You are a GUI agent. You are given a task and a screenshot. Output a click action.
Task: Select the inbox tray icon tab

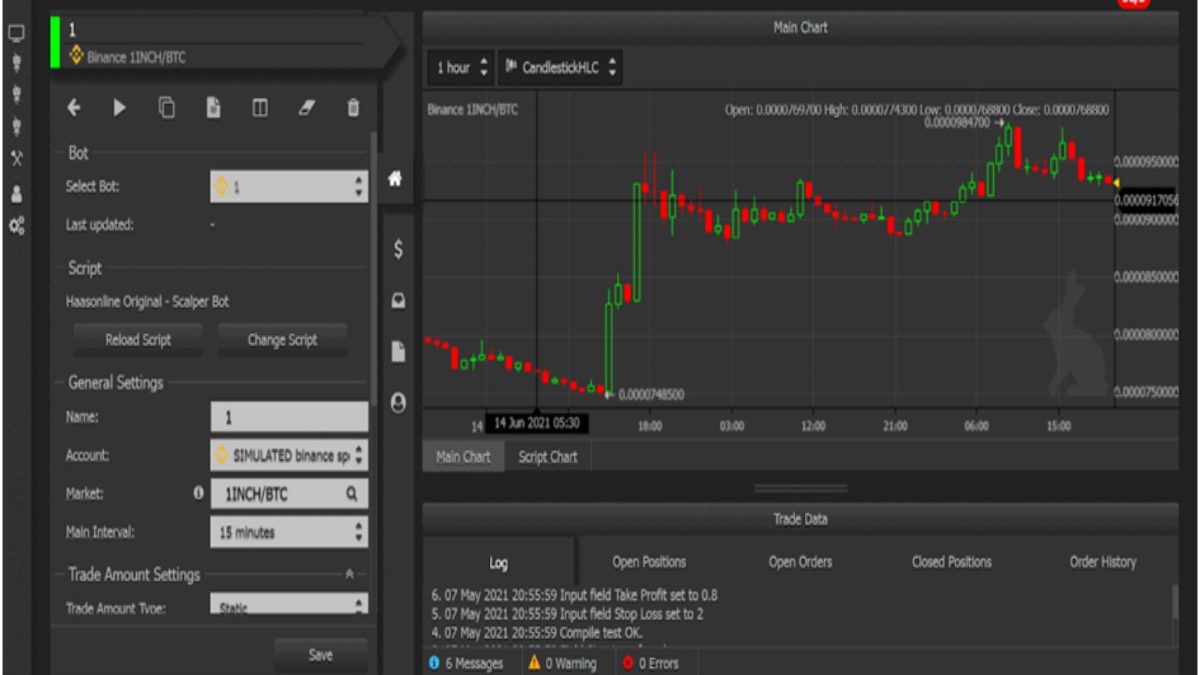click(x=398, y=301)
